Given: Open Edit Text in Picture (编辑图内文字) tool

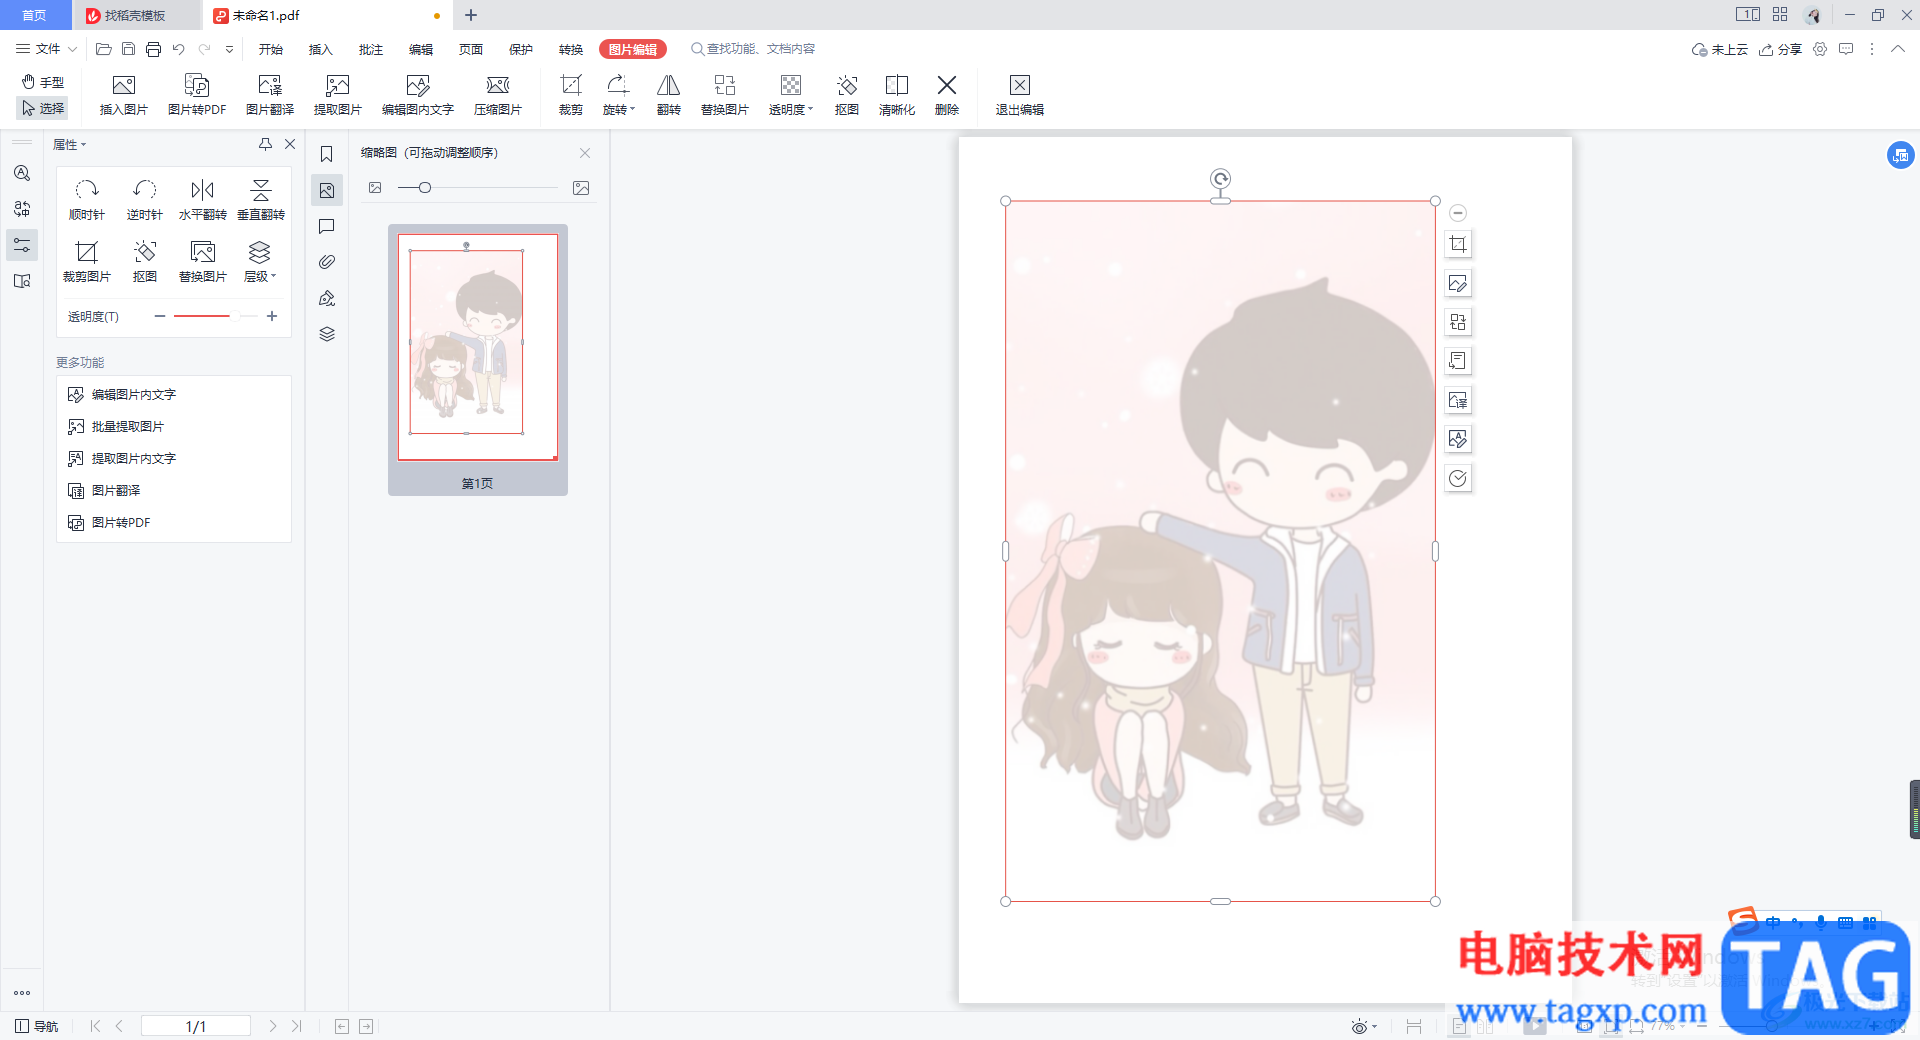Looking at the screenshot, I should [418, 95].
